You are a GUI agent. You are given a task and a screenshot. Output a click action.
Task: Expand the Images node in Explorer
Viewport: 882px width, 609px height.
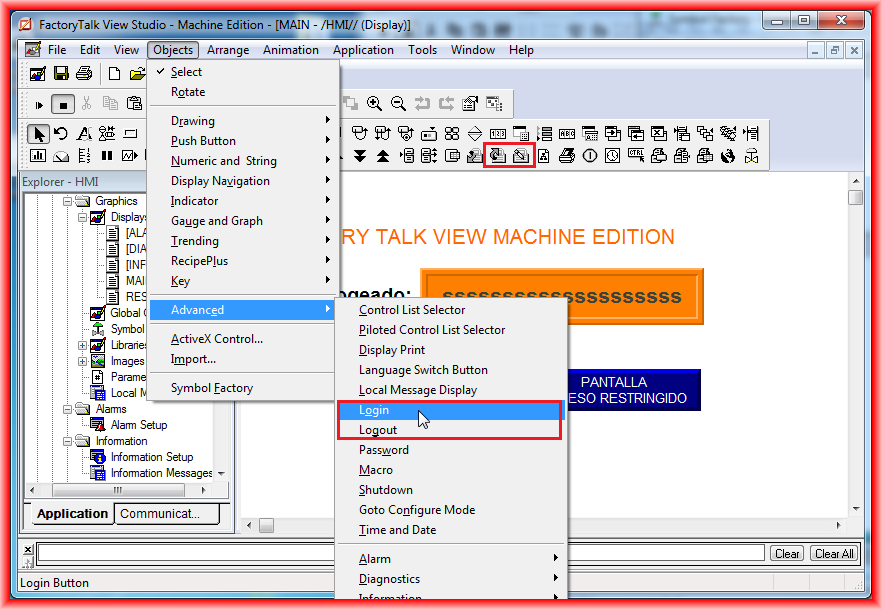83,361
